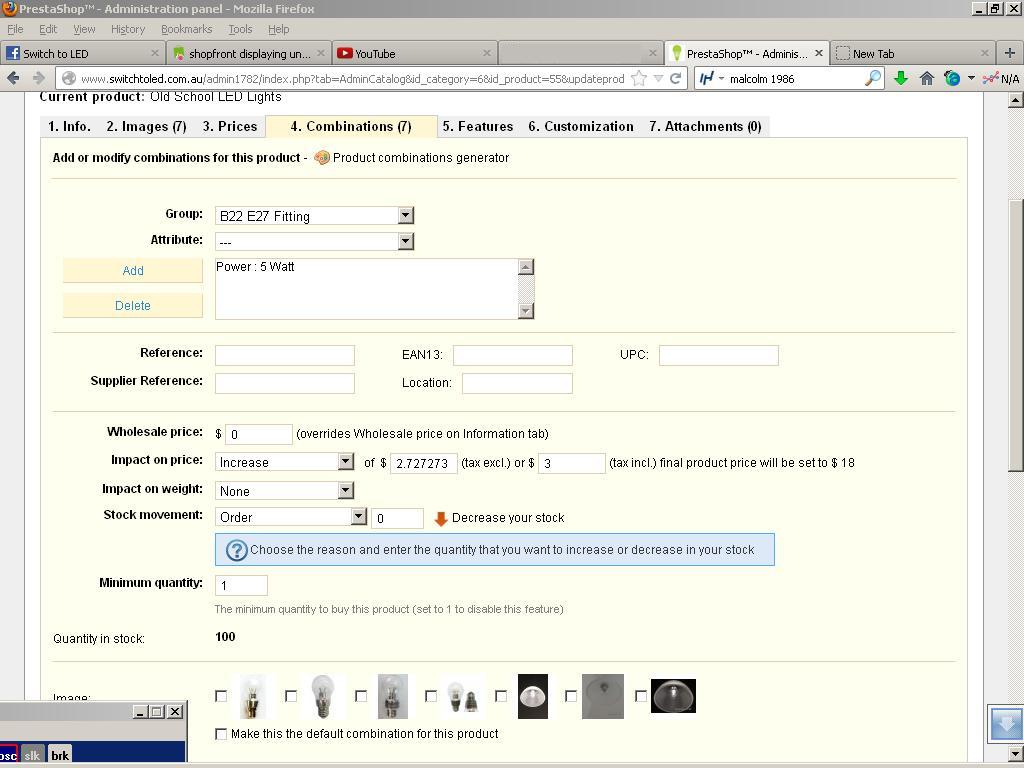
Task: Open the Stock movement dropdown
Action: (291, 517)
